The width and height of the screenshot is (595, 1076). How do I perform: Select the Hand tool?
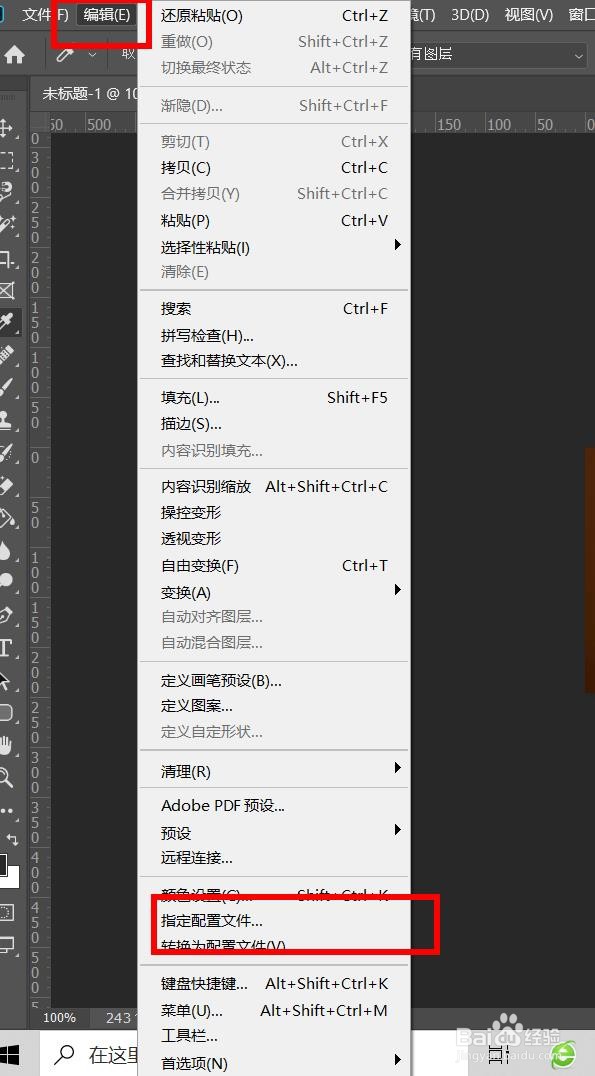pyautogui.click(x=6, y=745)
